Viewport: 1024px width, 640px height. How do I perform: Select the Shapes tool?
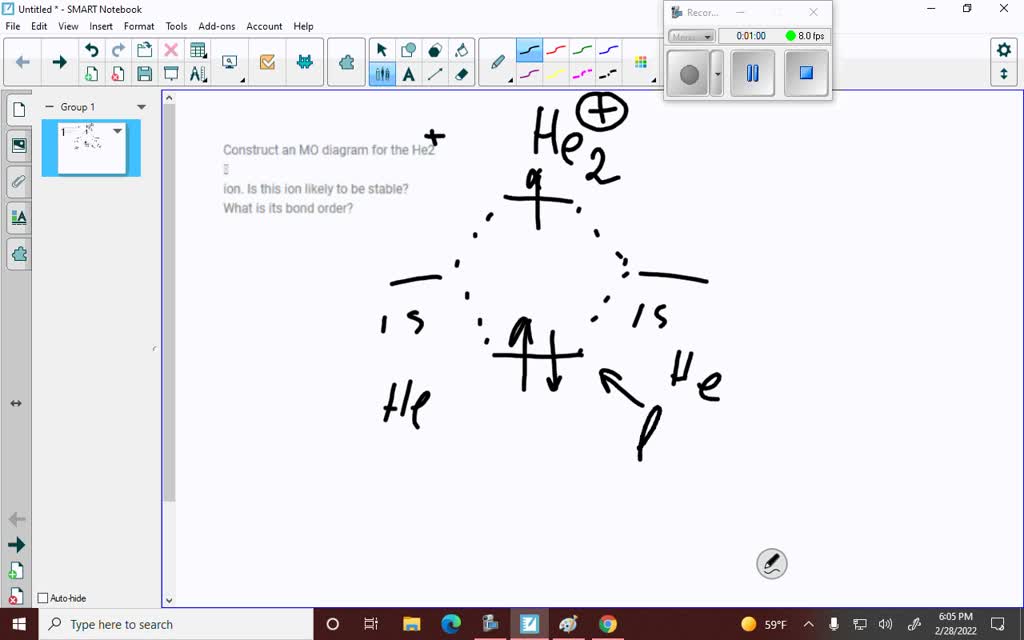pyautogui.click(x=408, y=48)
